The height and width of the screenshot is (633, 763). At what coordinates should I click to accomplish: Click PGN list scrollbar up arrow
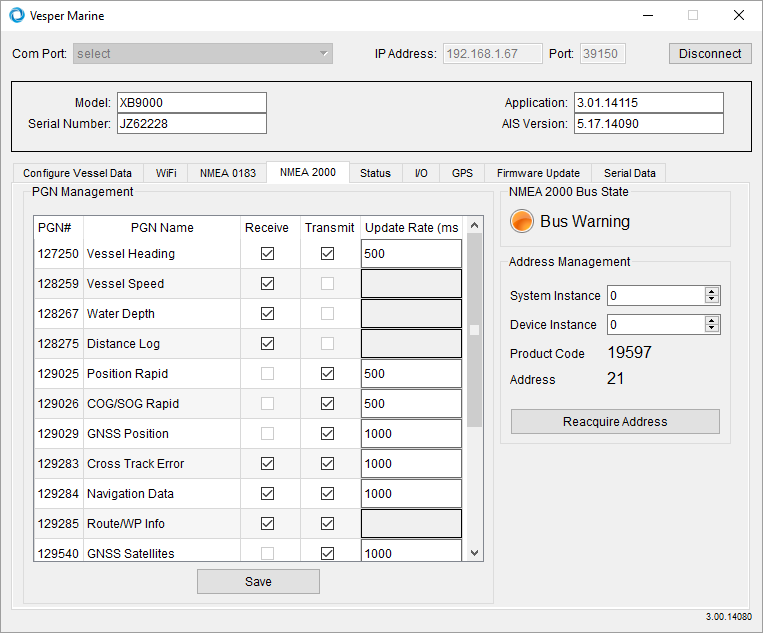point(474,225)
